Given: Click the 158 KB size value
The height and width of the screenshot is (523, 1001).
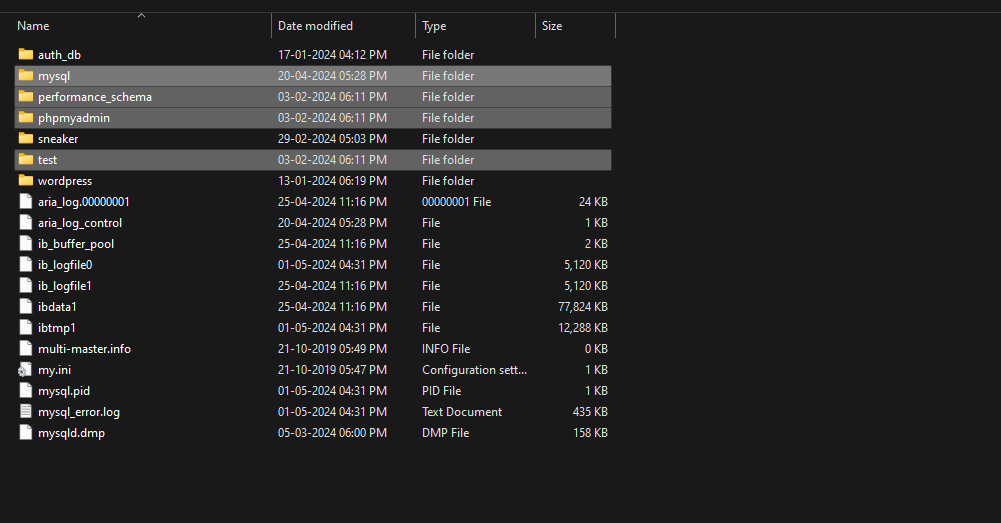Looking at the screenshot, I should (x=590, y=433).
